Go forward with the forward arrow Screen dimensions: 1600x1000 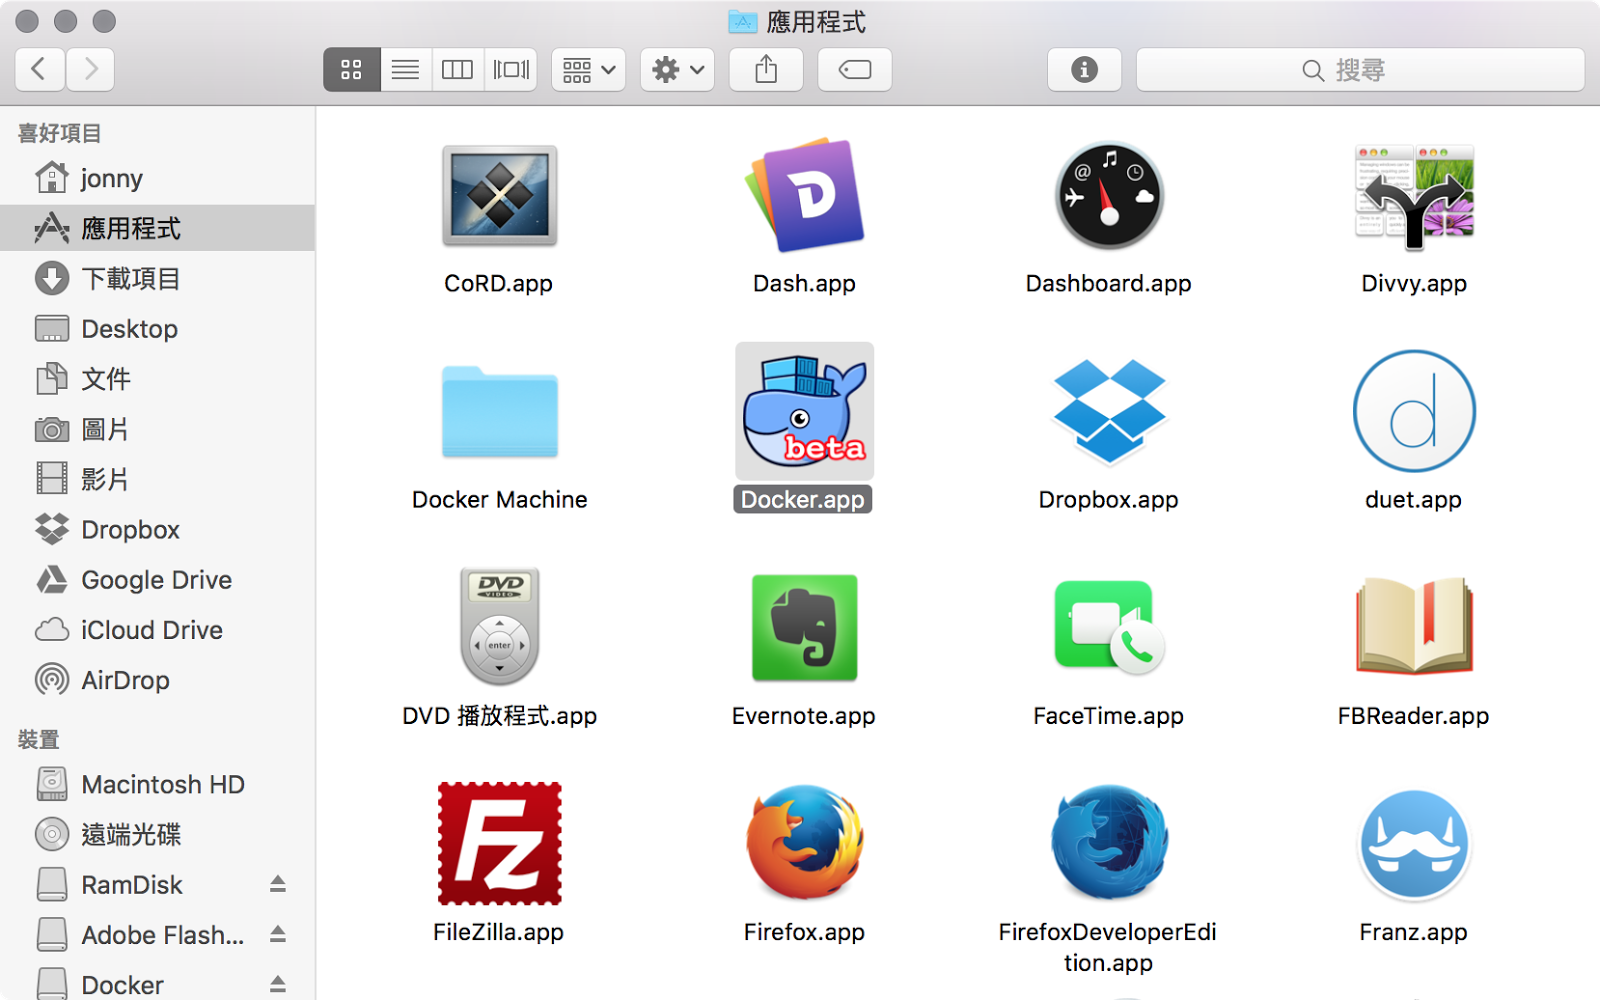(90, 69)
